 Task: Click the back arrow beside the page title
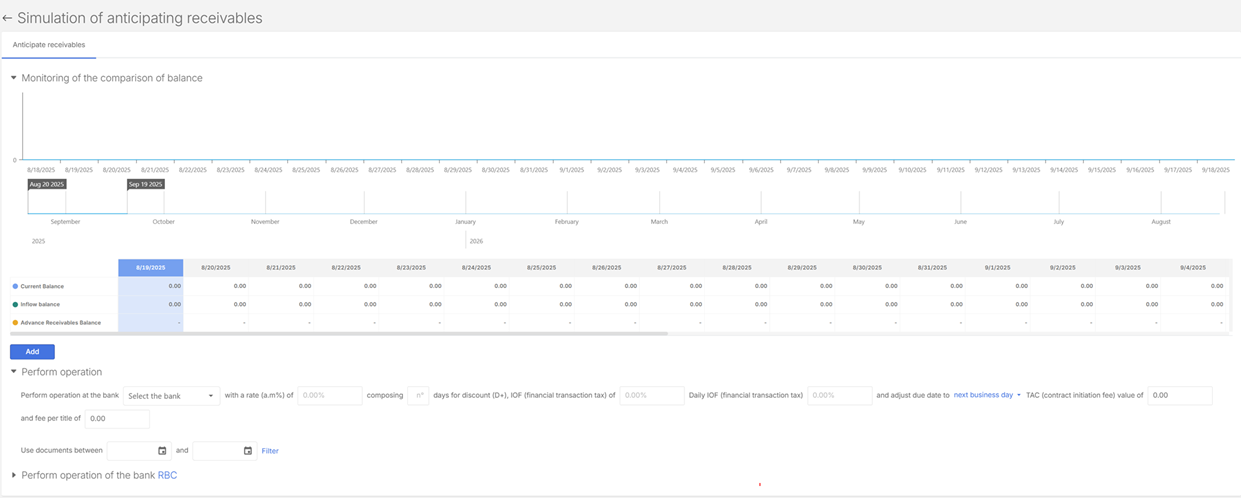[x=8, y=18]
